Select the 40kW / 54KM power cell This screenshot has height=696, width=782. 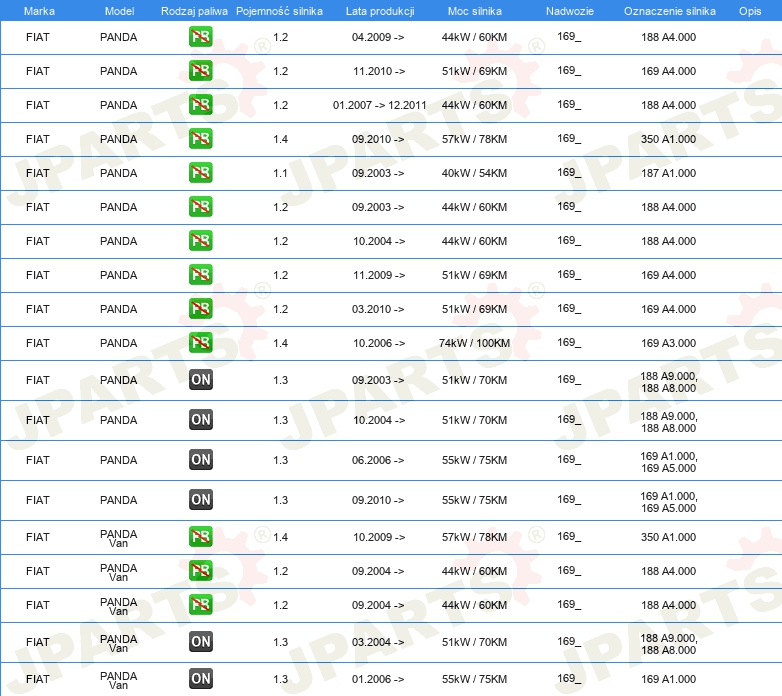click(474, 173)
